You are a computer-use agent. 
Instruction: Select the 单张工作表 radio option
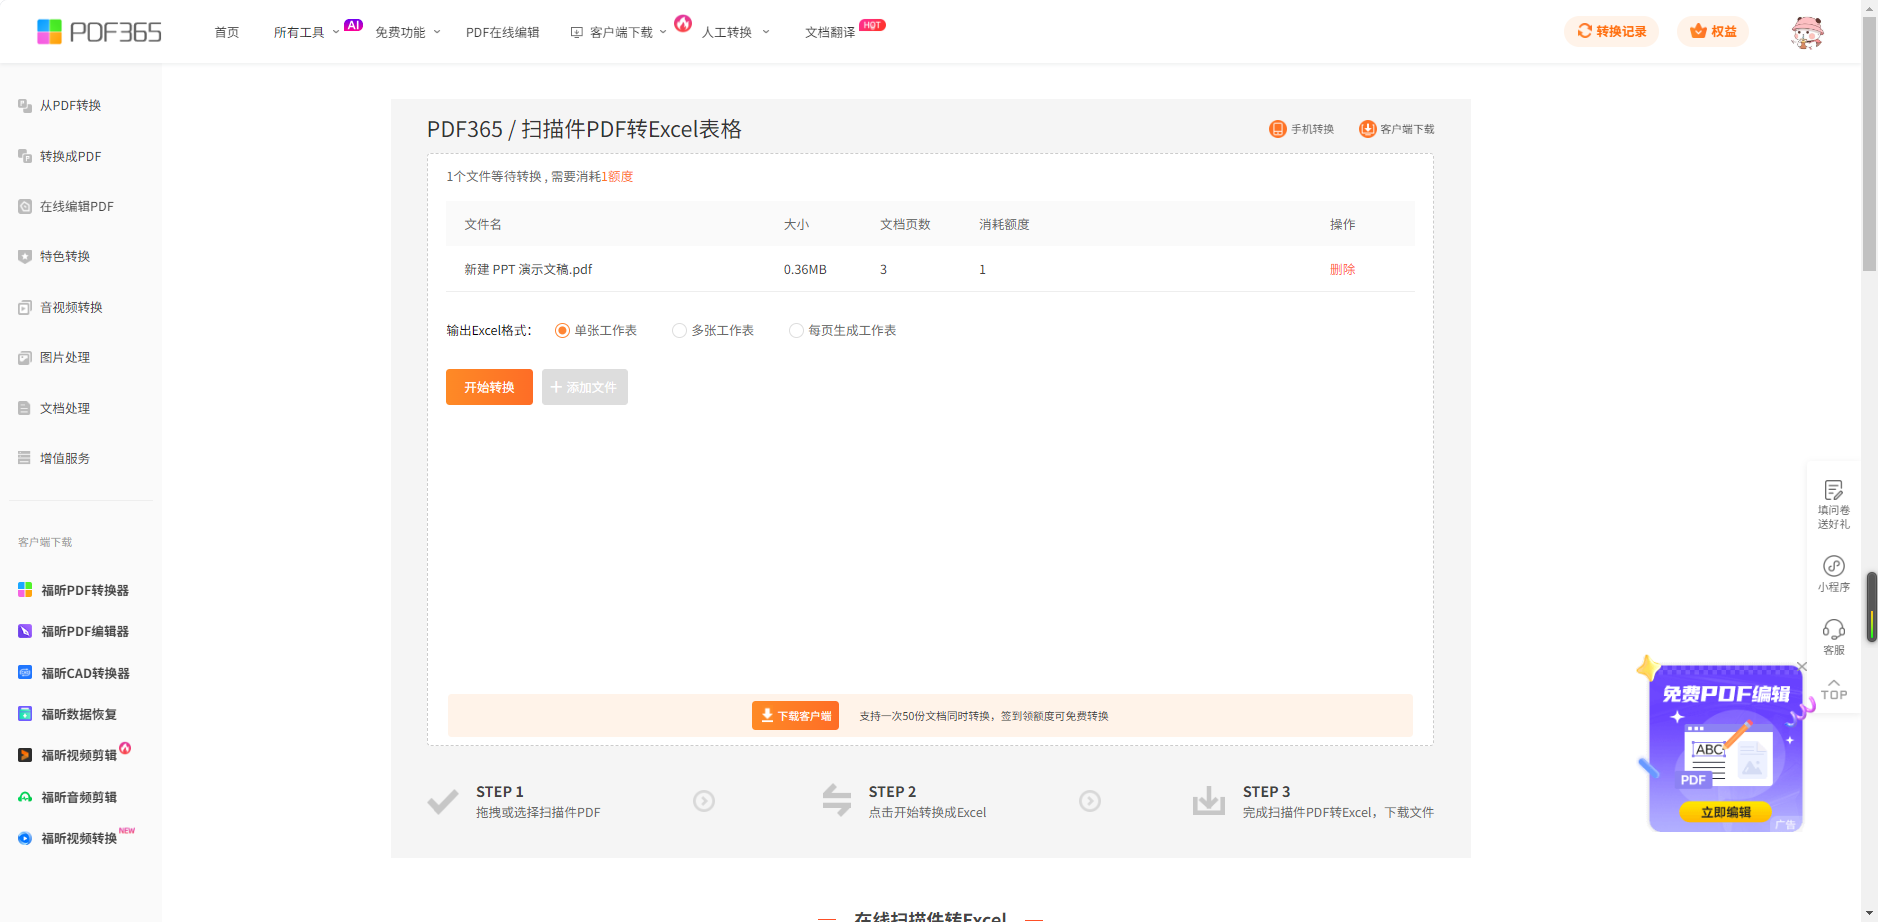coord(563,331)
